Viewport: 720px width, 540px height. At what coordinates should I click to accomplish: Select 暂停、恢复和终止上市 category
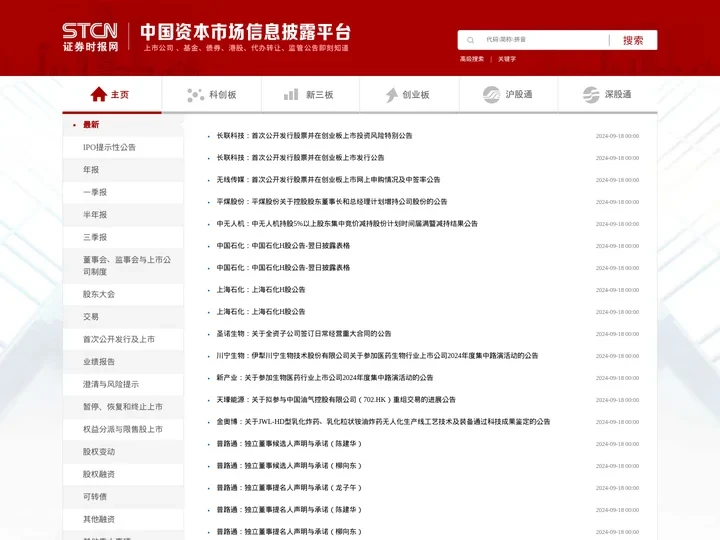pyautogui.click(x=123, y=407)
